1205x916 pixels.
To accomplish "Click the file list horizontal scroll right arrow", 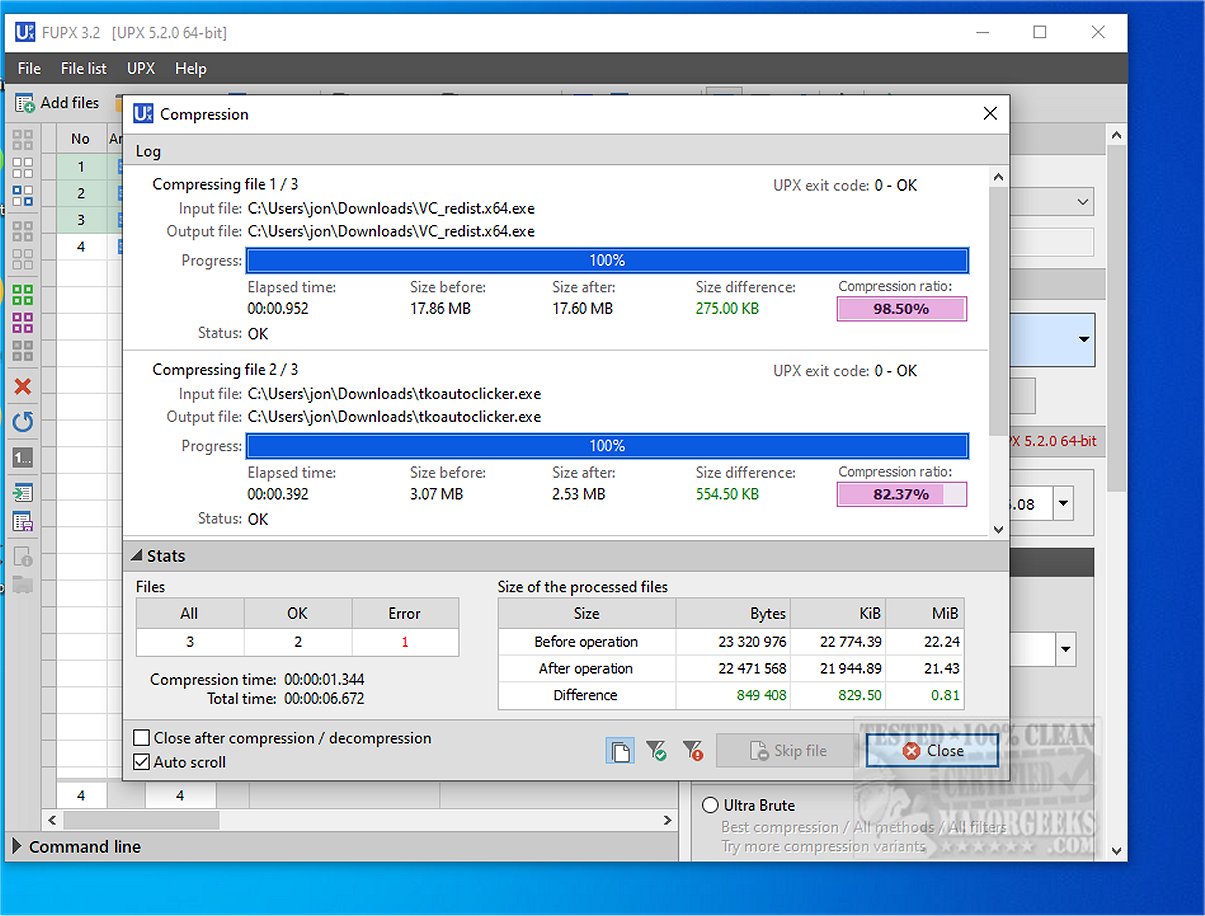I will [668, 820].
